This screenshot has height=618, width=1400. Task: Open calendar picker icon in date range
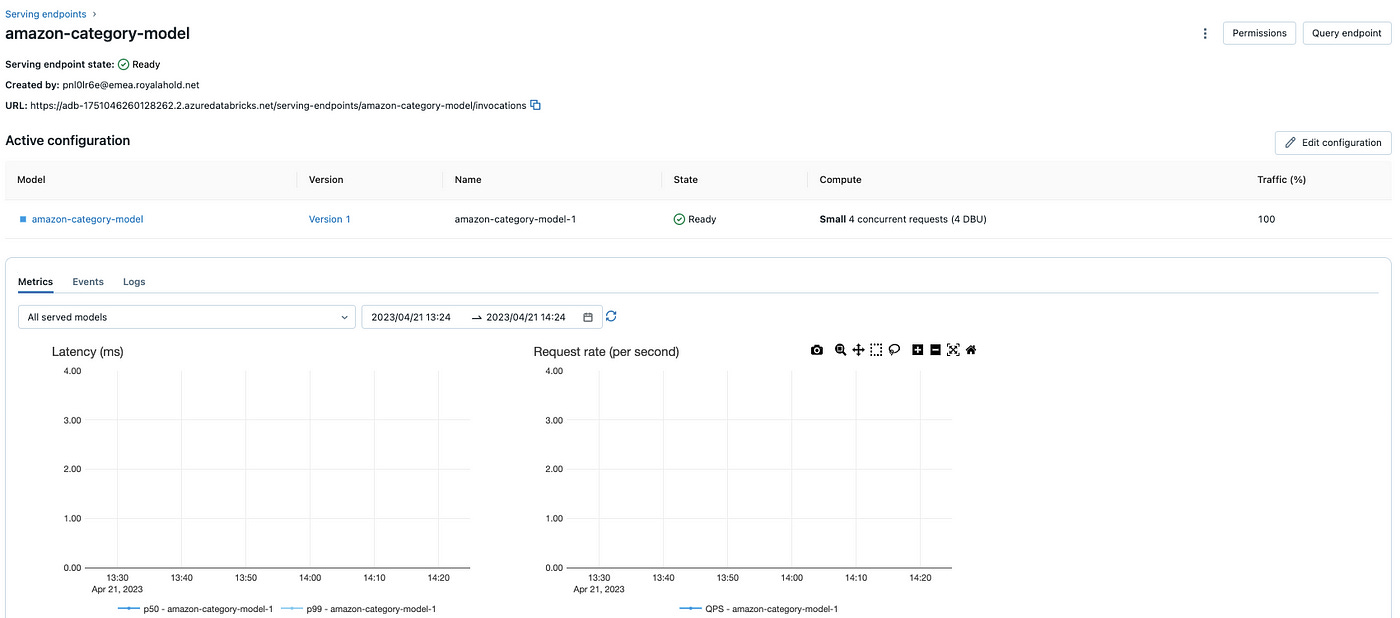pyautogui.click(x=588, y=317)
